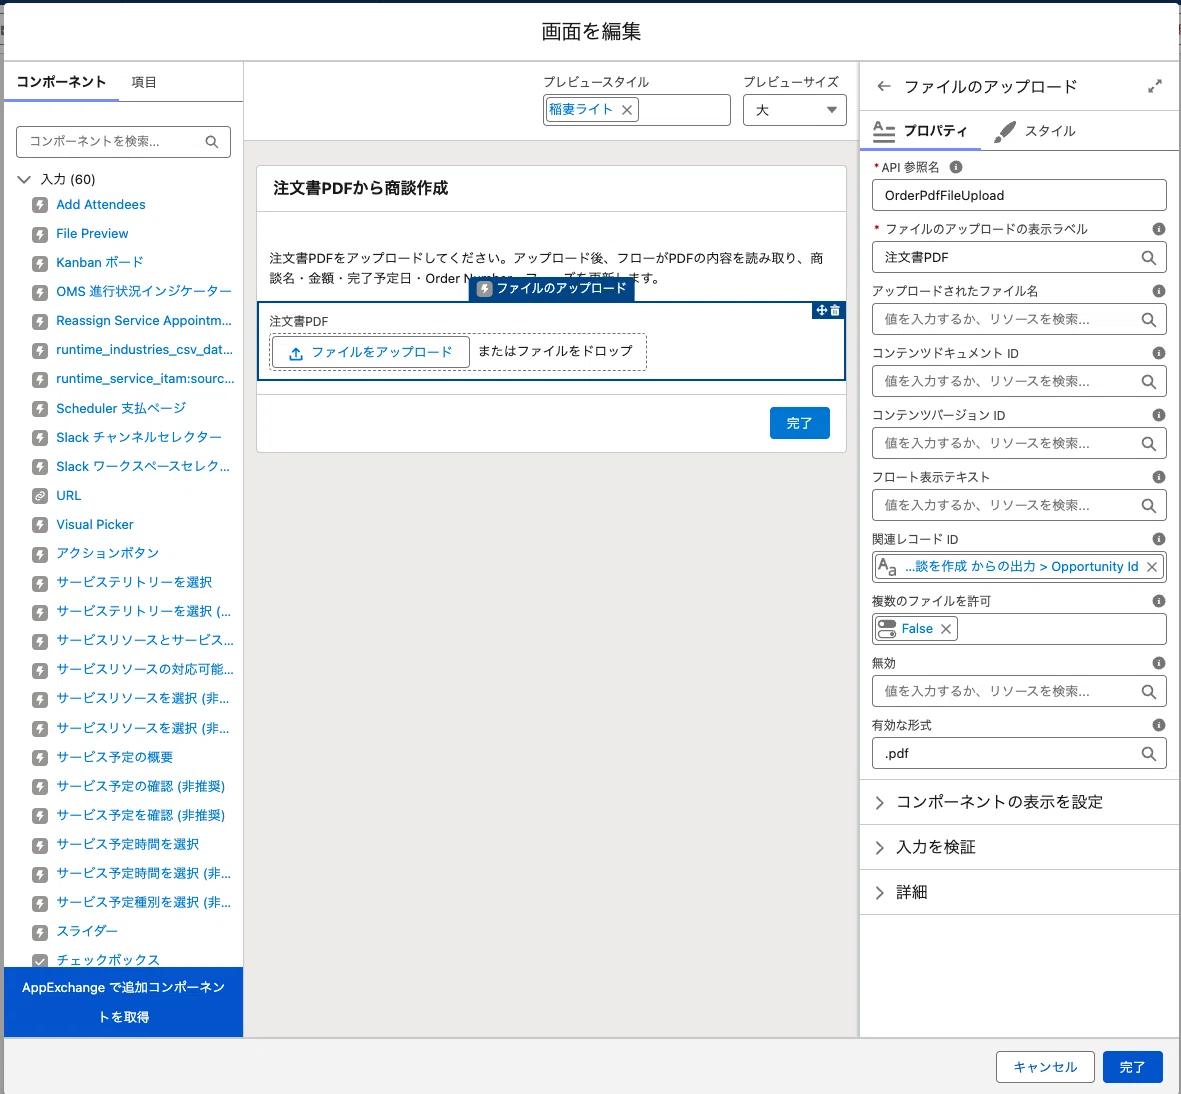Click info icon for フロート表示テキスト
The width and height of the screenshot is (1181, 1094).
[1158, 477]
